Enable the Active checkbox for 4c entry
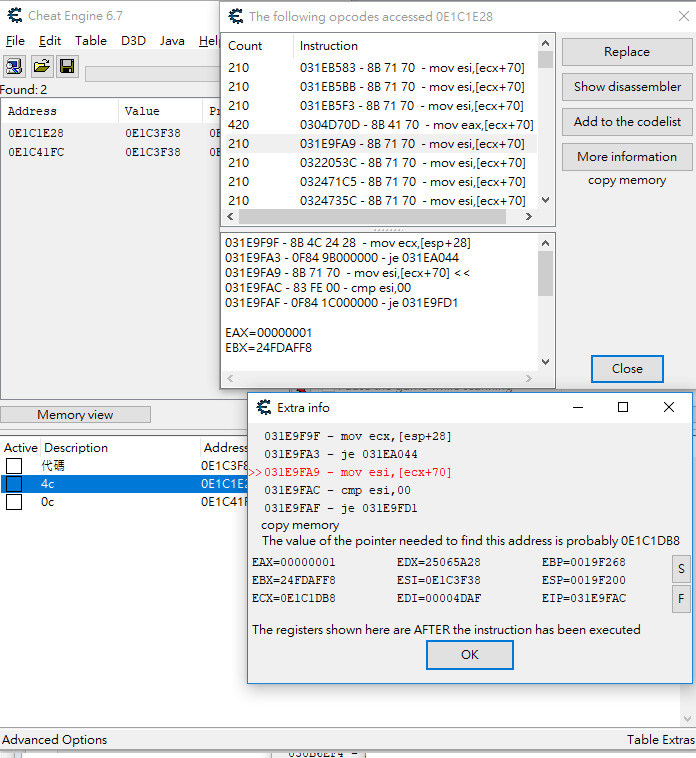The image size is (696, 758). pos(14,484)
